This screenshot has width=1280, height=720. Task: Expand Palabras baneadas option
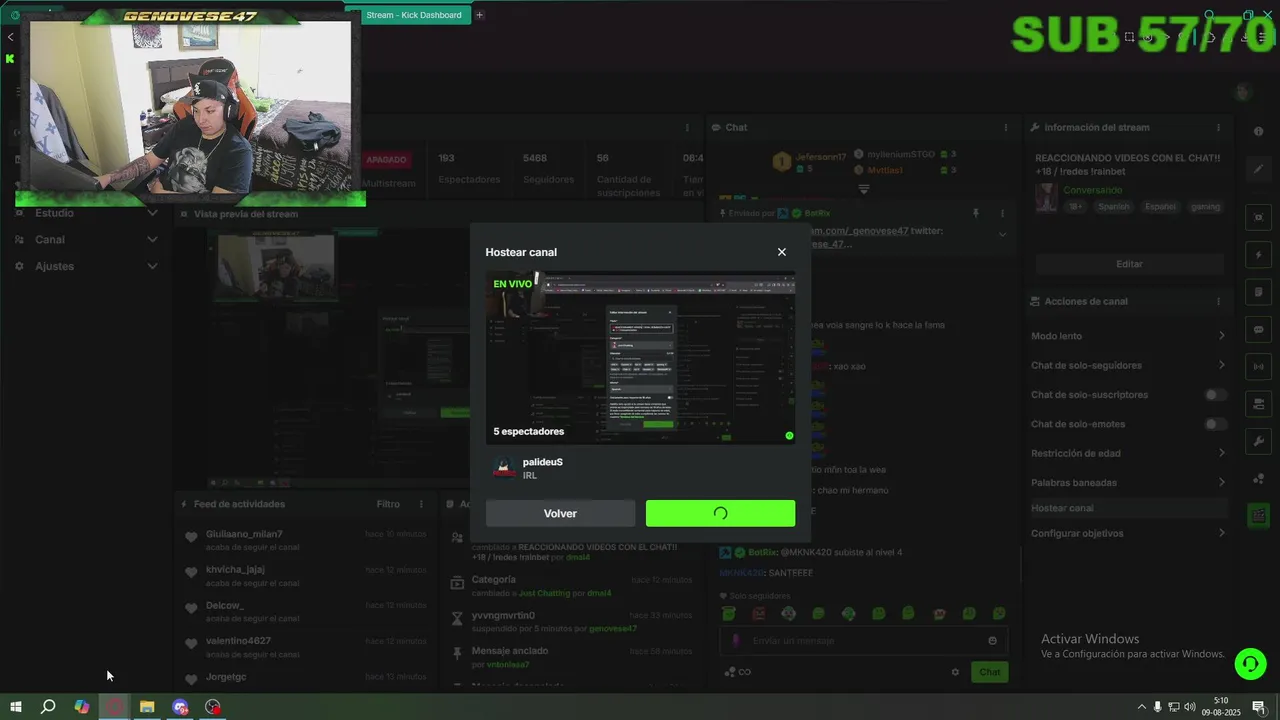point(1127,482)
